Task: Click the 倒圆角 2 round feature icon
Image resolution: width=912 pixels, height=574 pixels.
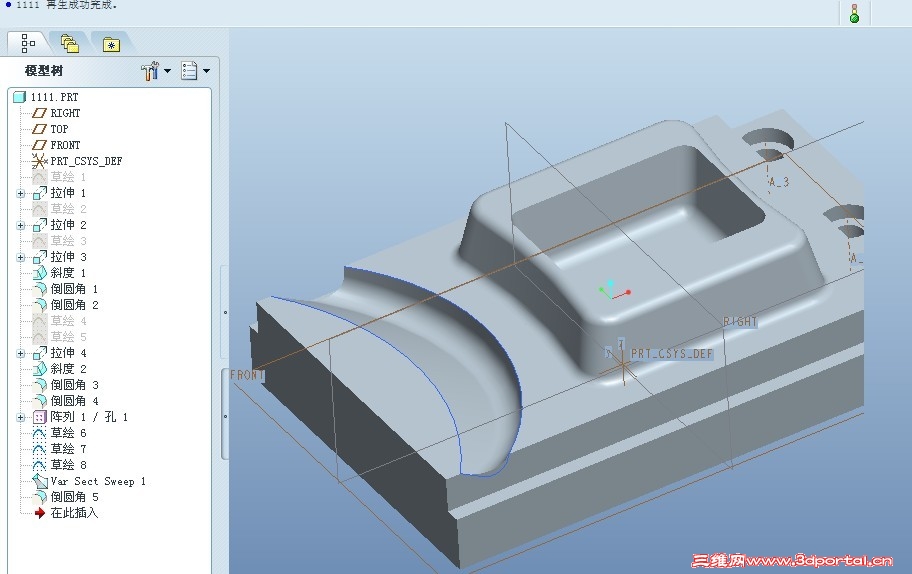Action: click(x=40, y=305)
